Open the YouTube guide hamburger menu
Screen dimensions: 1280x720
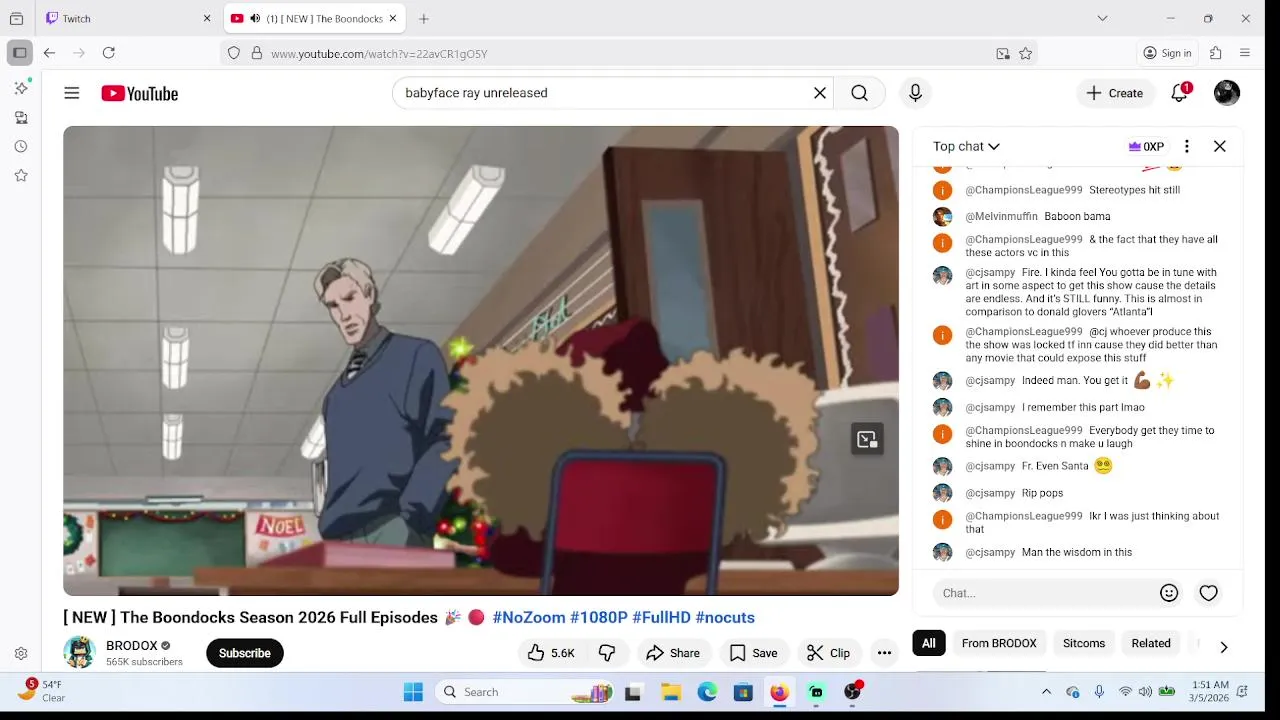point(72,93)
